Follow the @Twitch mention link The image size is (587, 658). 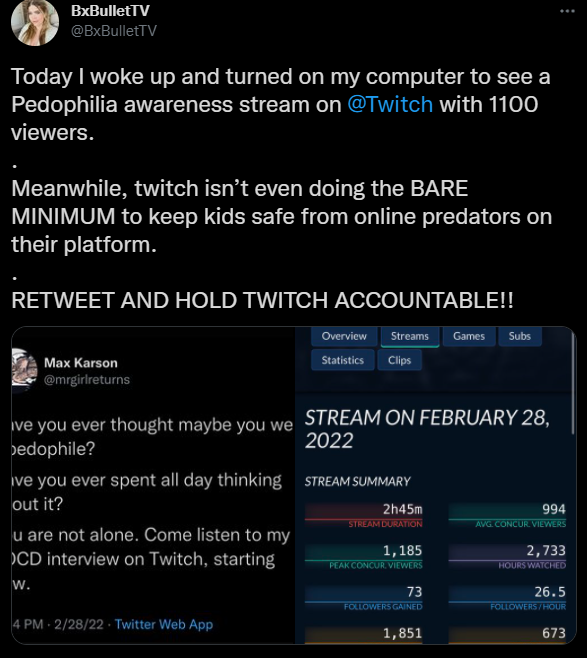click(x=390, y=104)
